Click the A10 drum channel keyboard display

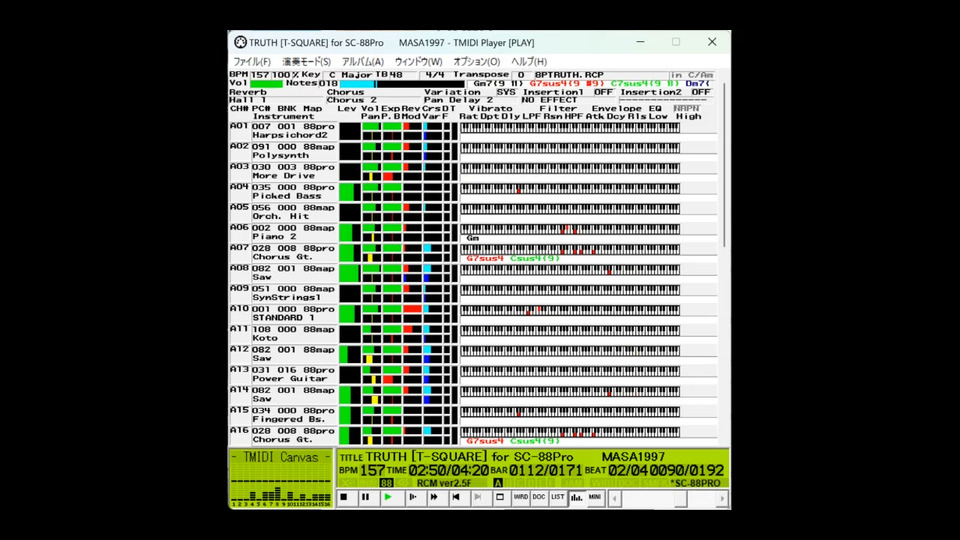click(570, 310)
